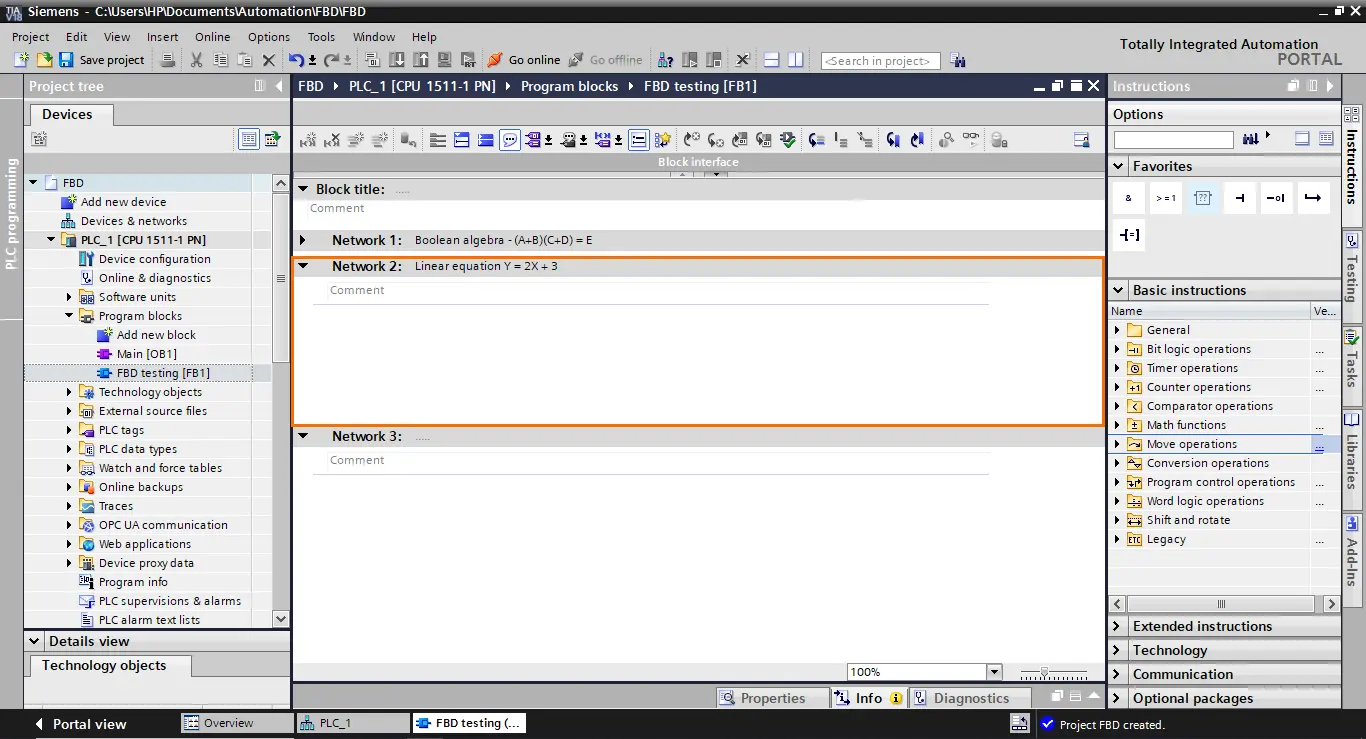Viewport: 1366px width, 739px height.
Task: Collapse Network 2 with its triangle
Action: click(303, 266)
